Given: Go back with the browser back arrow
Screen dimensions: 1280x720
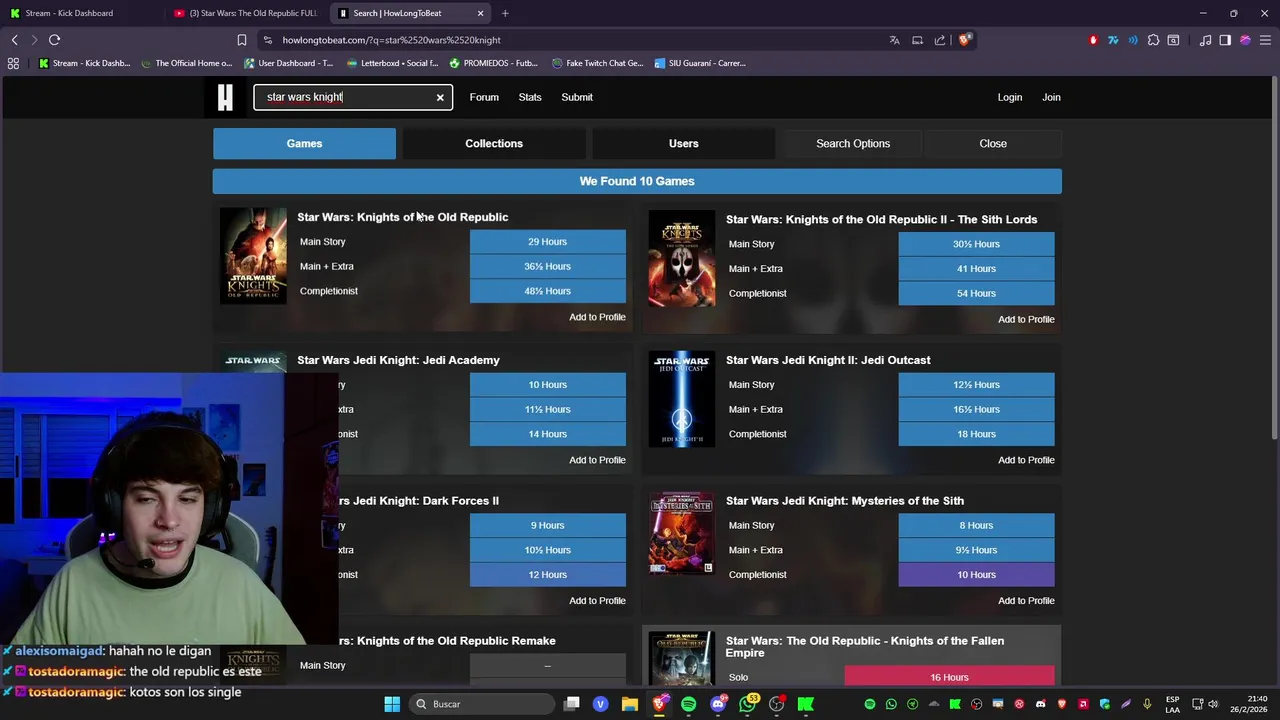Looking at the screenshot, I should [x=14, y=40].
